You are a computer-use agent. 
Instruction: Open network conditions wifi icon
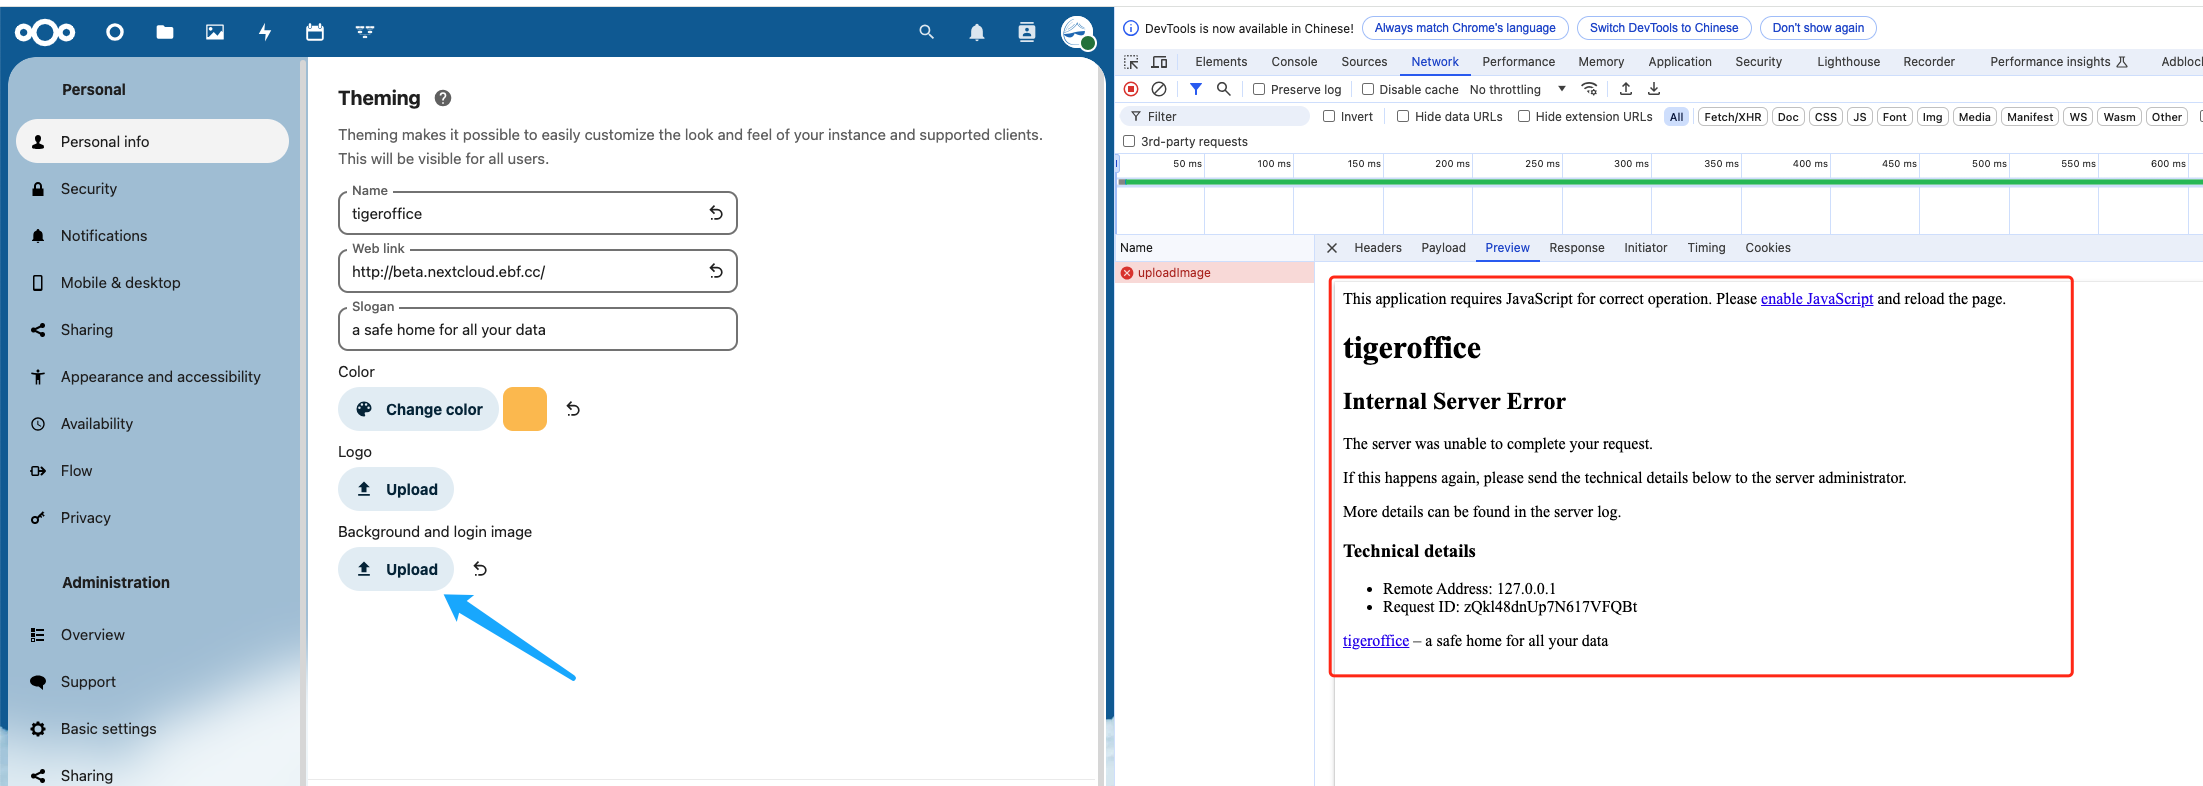pyautogui.click(x=1589, y=89)
